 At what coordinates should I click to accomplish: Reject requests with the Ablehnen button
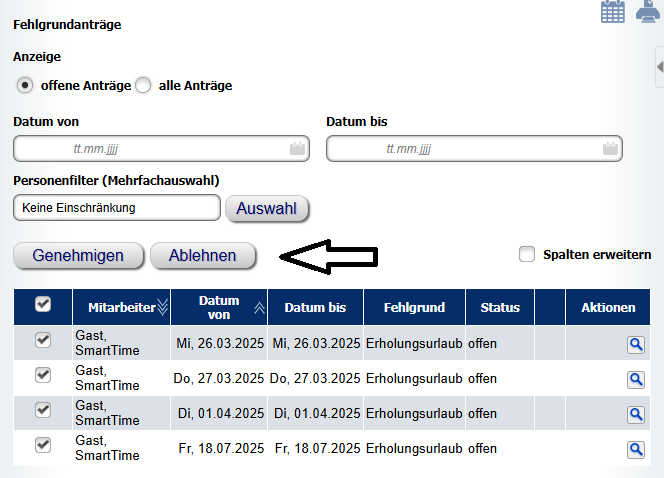(x=203, y=256)
